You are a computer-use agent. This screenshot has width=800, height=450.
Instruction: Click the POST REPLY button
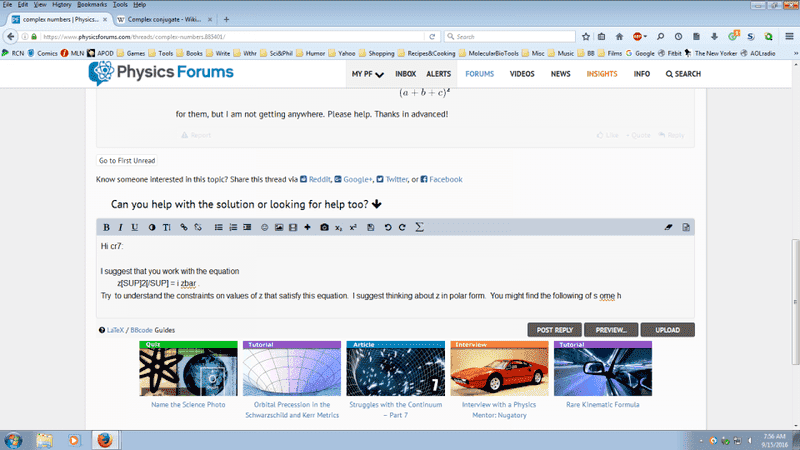555,329
